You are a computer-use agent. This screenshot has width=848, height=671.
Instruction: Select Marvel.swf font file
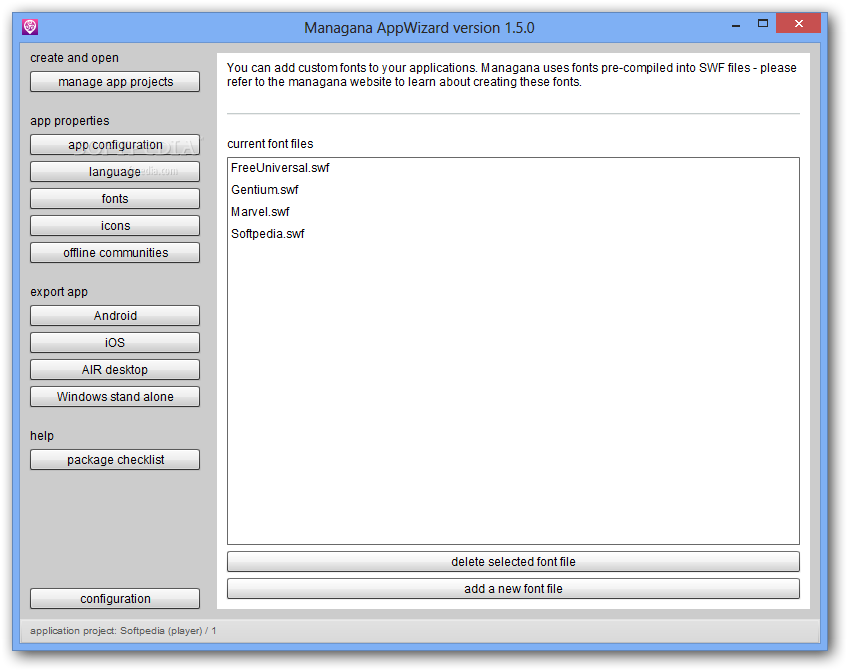(x=513, y=212)
